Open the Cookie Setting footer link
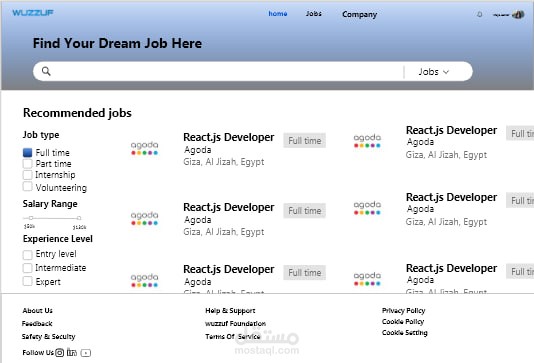The image size is (534, 363). tap(405, 332)
